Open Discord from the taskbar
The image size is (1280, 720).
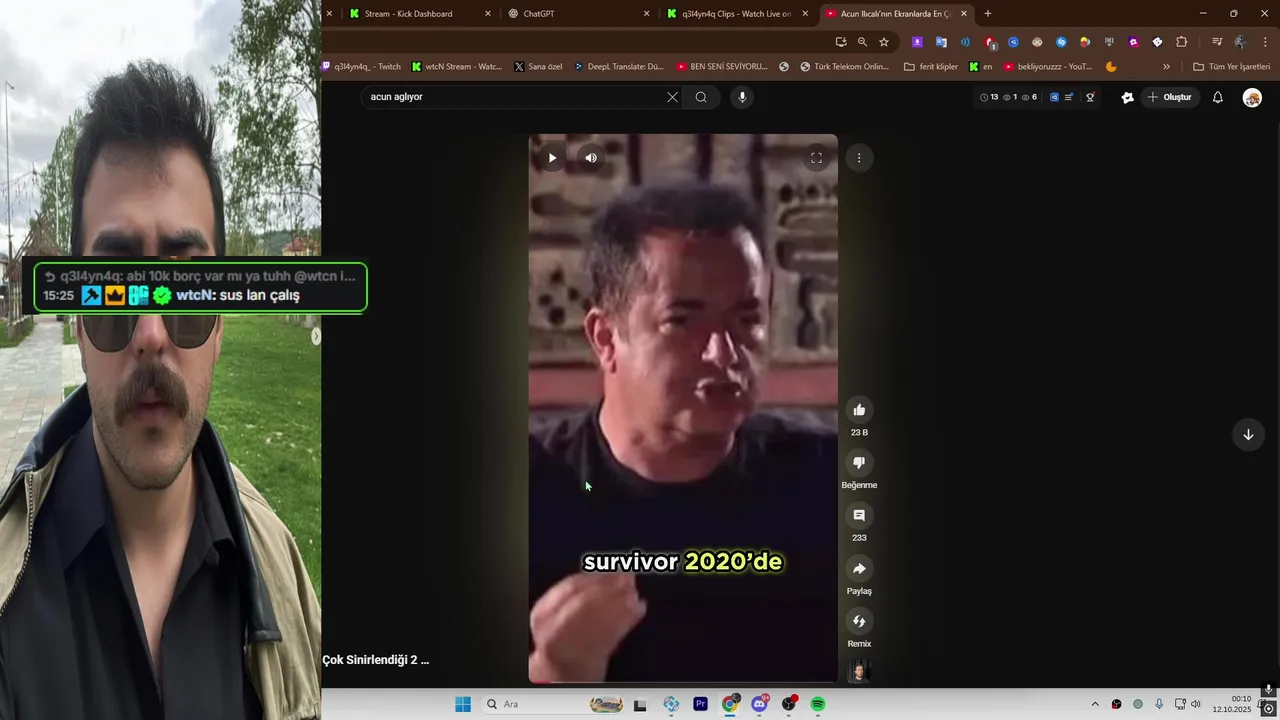pos(759,704)
